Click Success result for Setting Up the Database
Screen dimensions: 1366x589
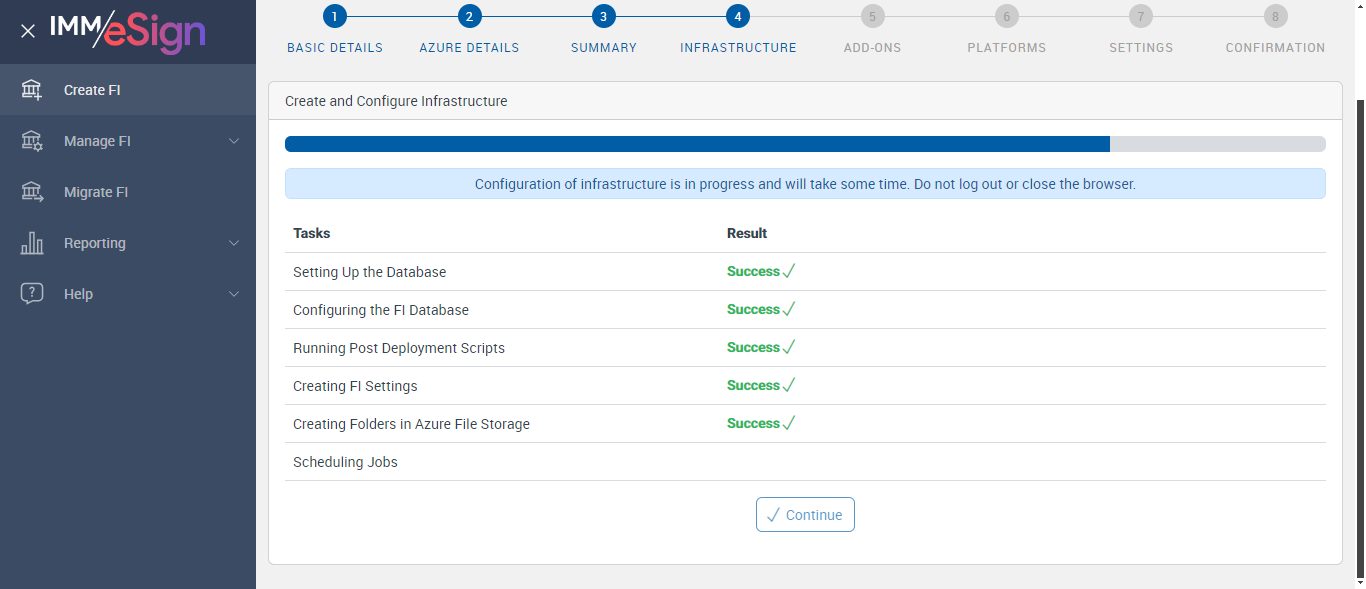tap(761, 272)
